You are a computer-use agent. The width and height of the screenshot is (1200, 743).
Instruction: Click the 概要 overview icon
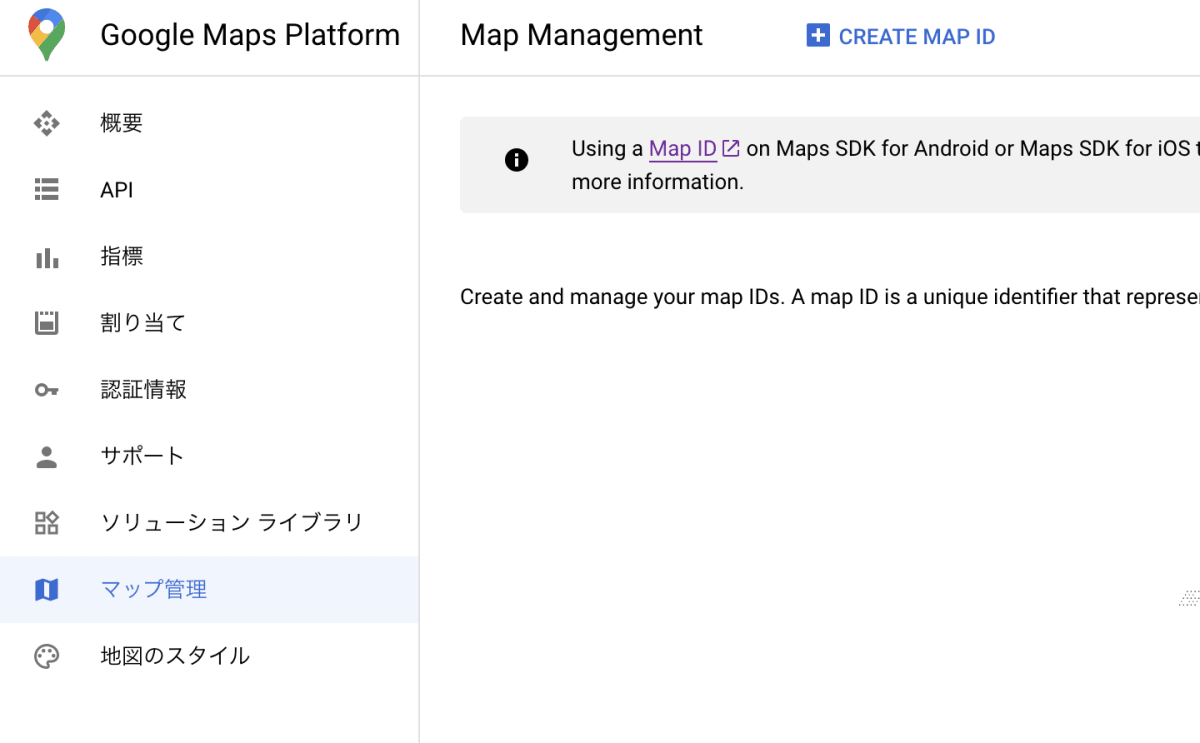(47, 123)
